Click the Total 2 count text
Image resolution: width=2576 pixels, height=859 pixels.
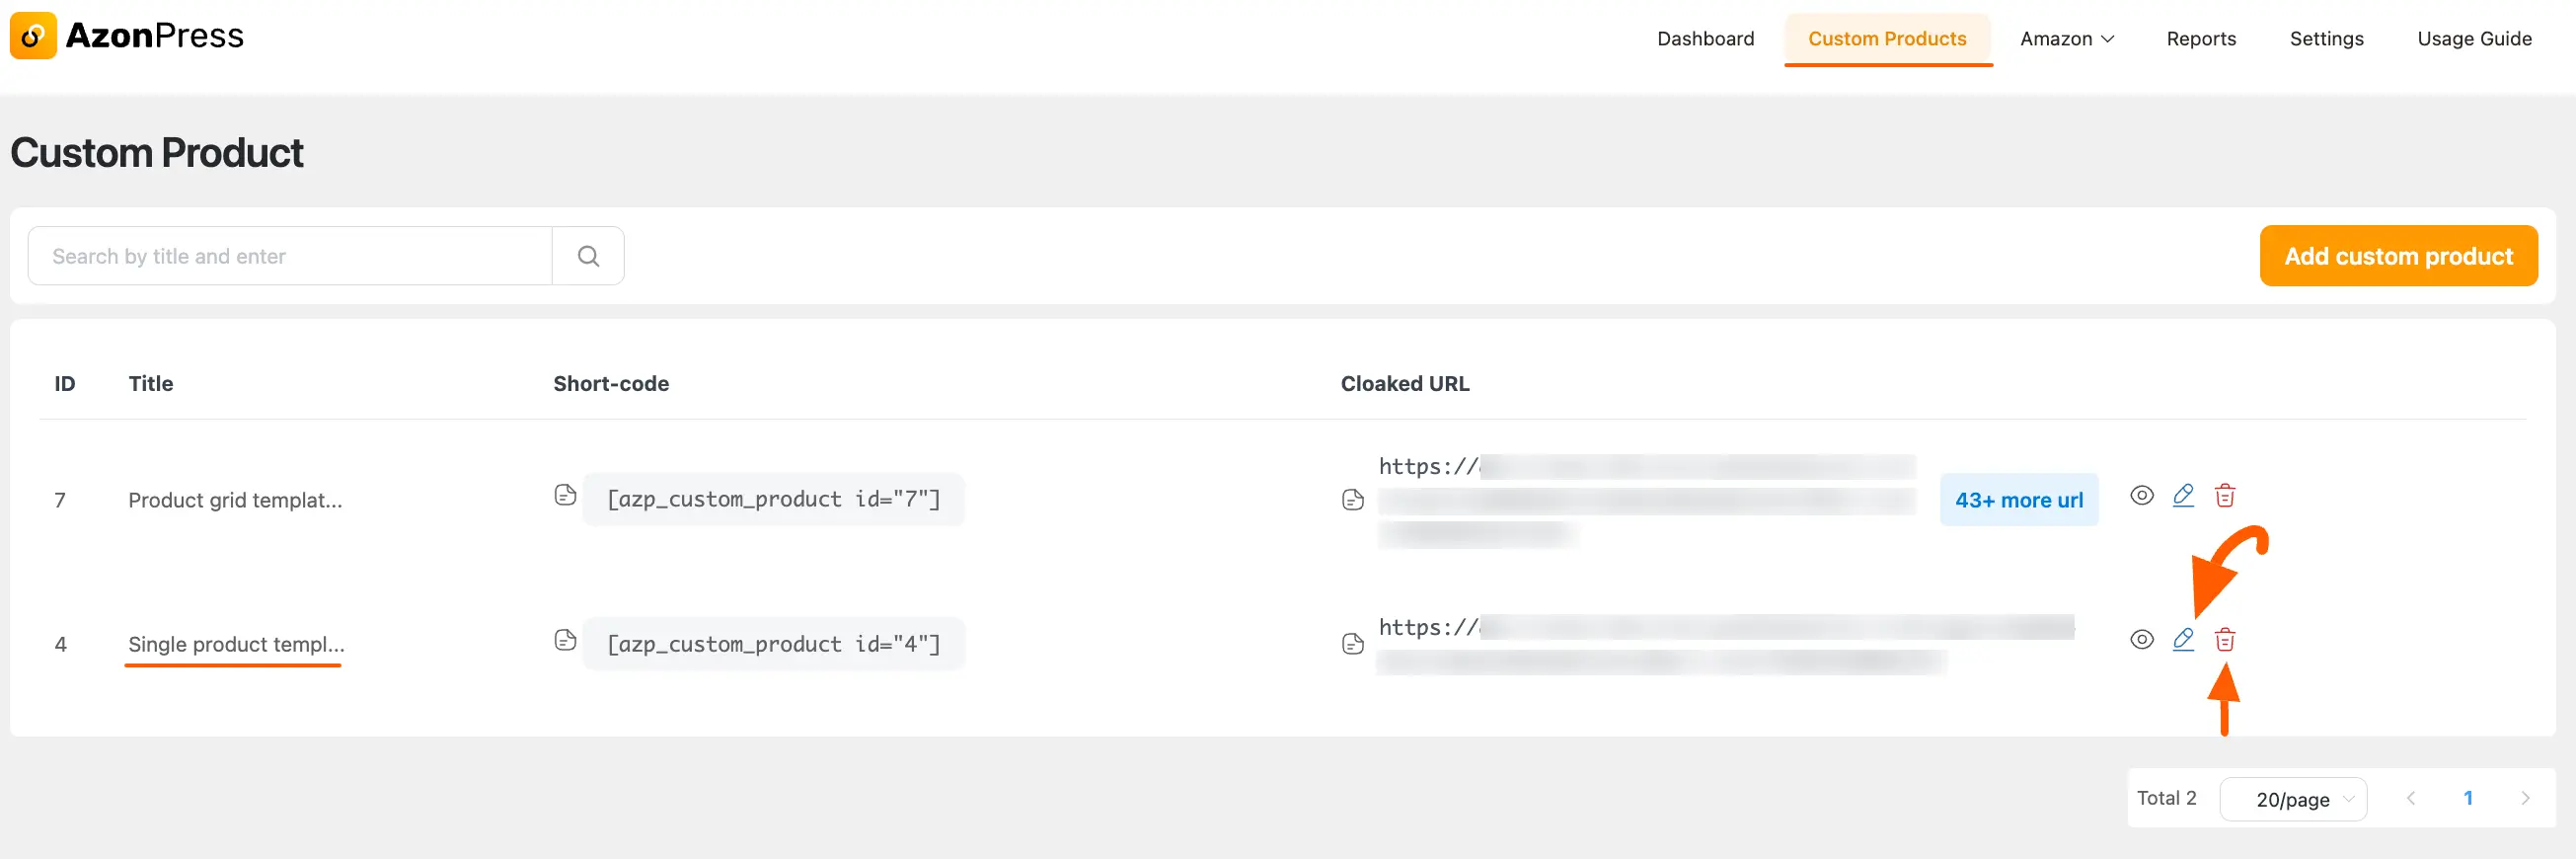pos(2166,798)
